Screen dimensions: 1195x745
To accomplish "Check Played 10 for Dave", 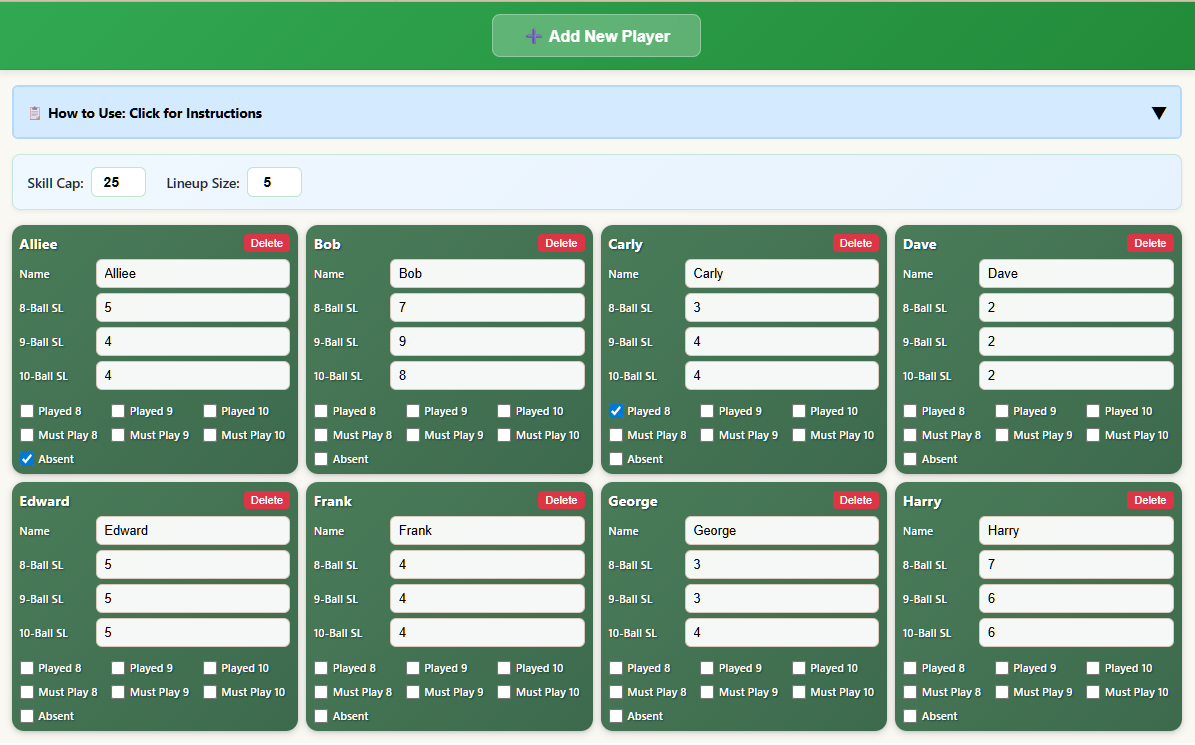I will coord(1093,411).
